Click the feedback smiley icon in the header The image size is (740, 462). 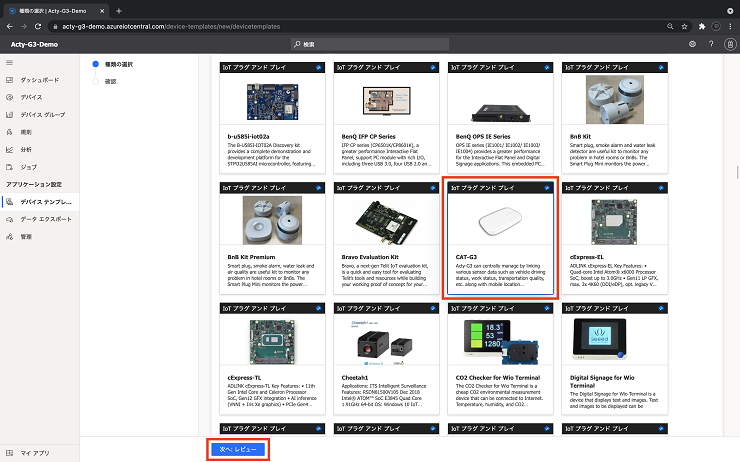pyautogui.click(x=692, y=44)
